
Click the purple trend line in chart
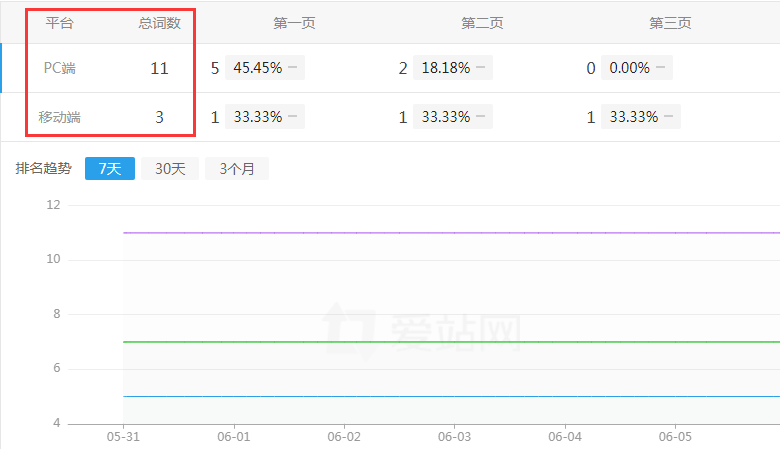coord(450,233)
